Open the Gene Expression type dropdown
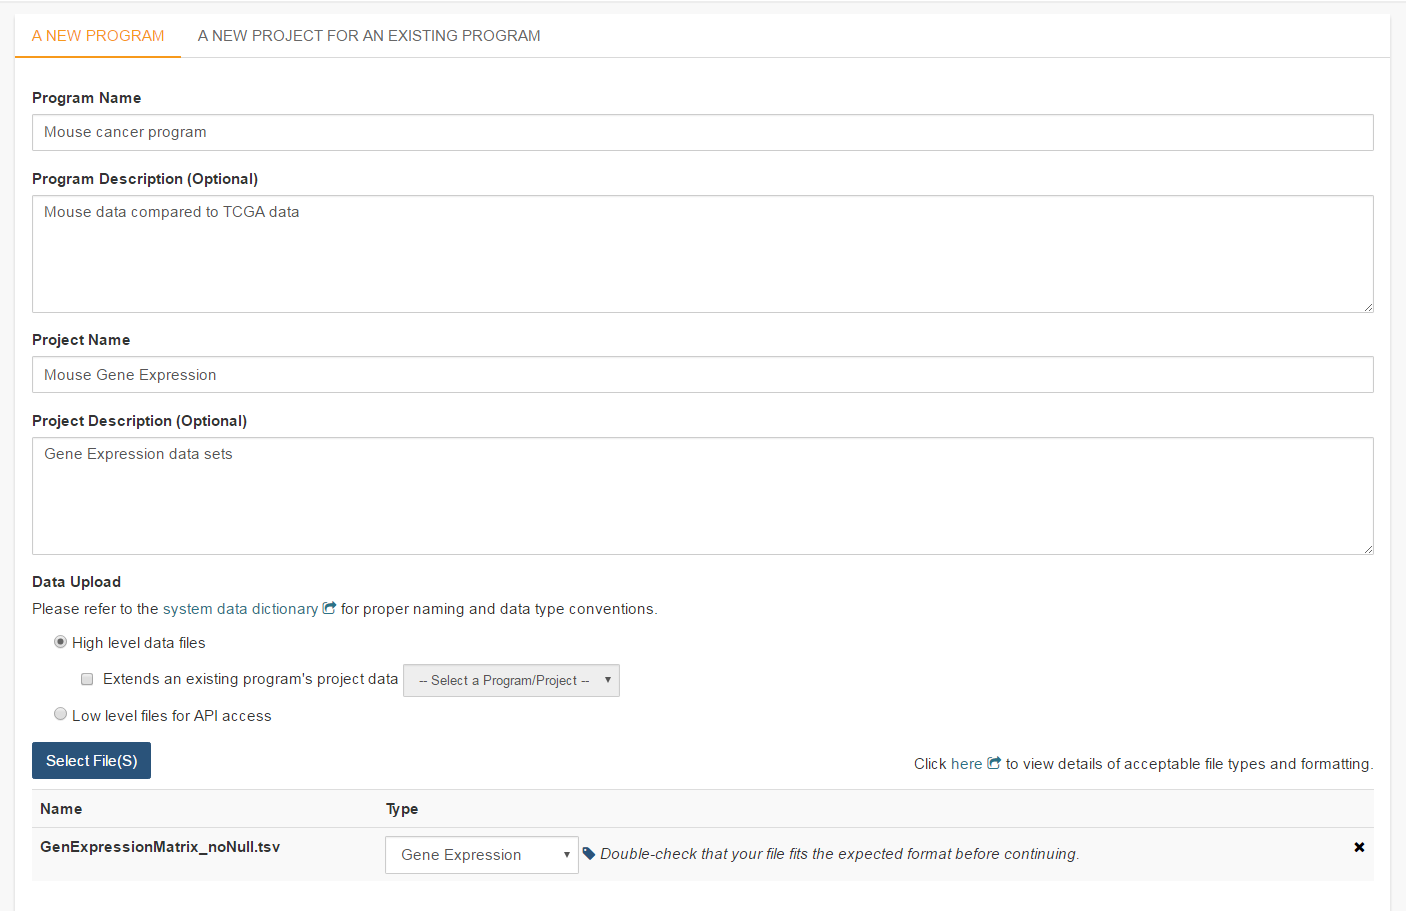The width and height of the screenshot is (1406, 911). tap(481, 855)
